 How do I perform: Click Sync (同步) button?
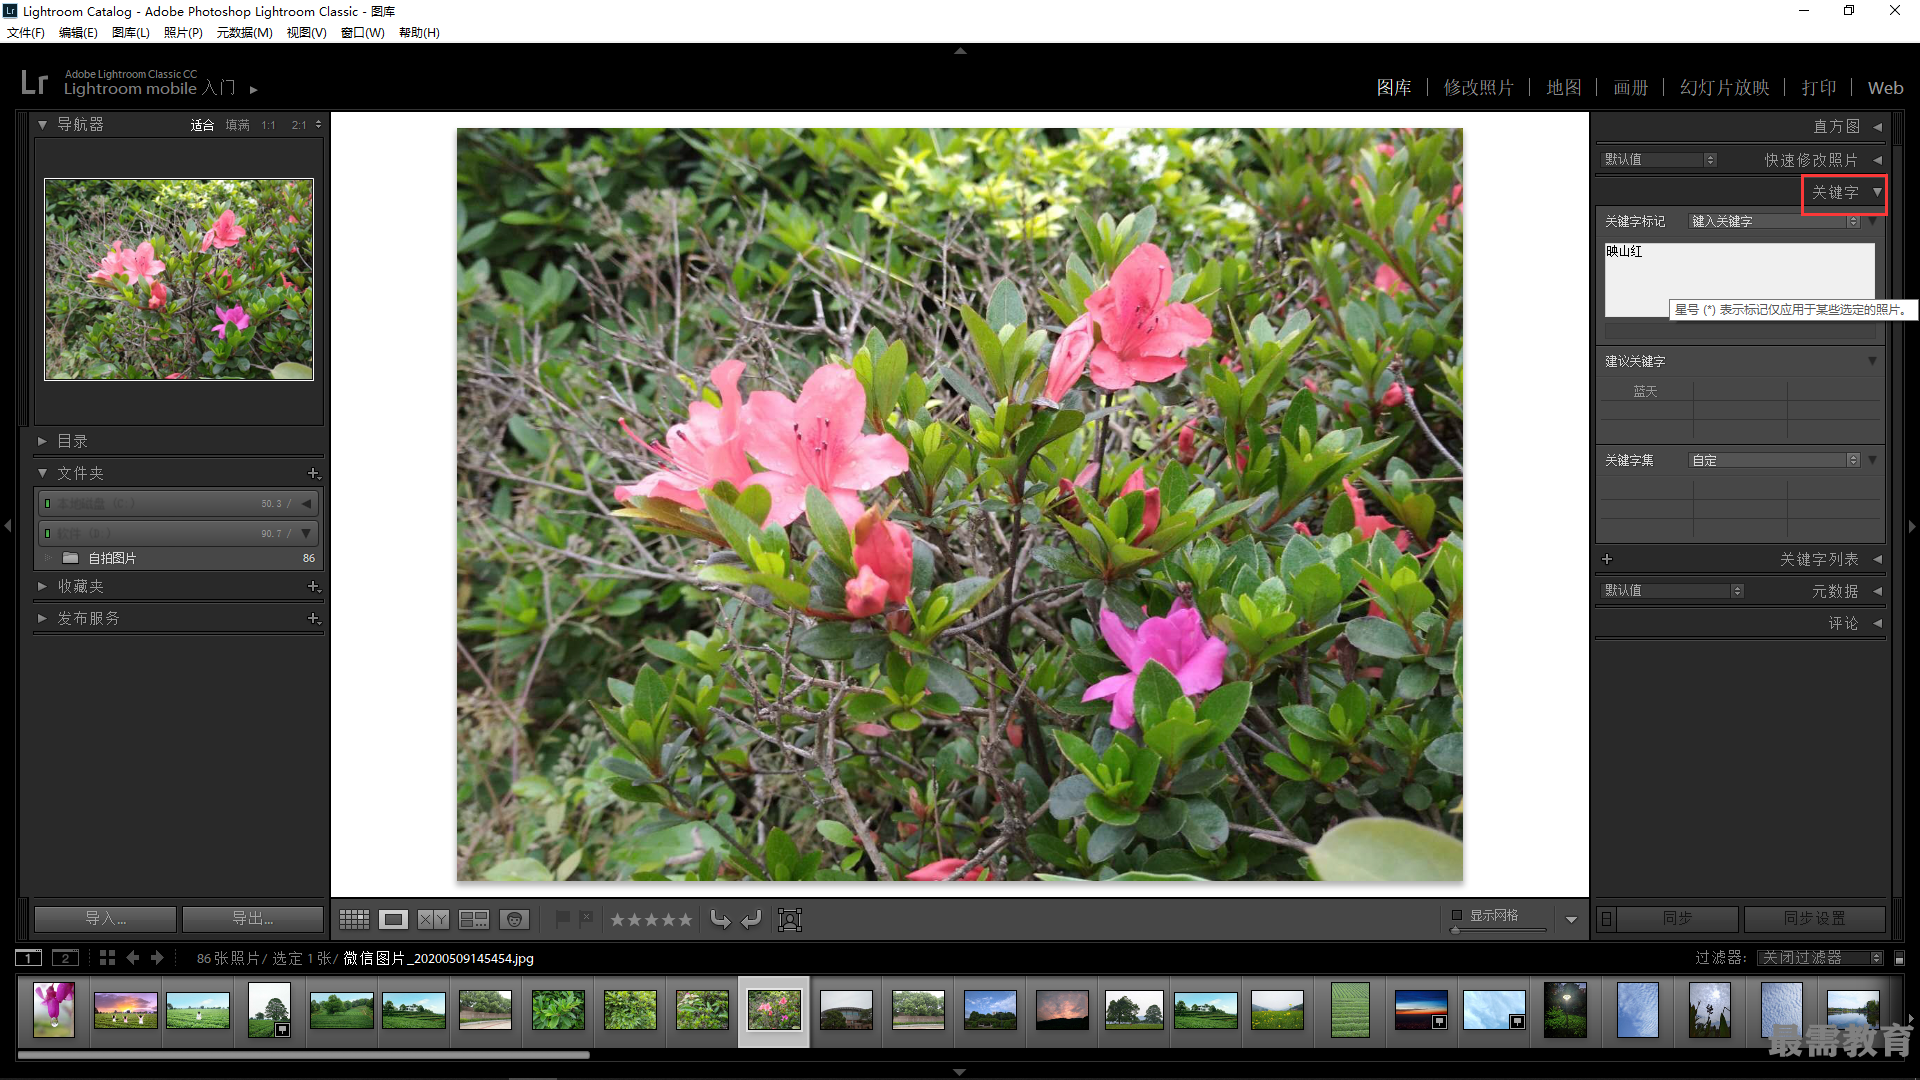tap(1678, 918)
